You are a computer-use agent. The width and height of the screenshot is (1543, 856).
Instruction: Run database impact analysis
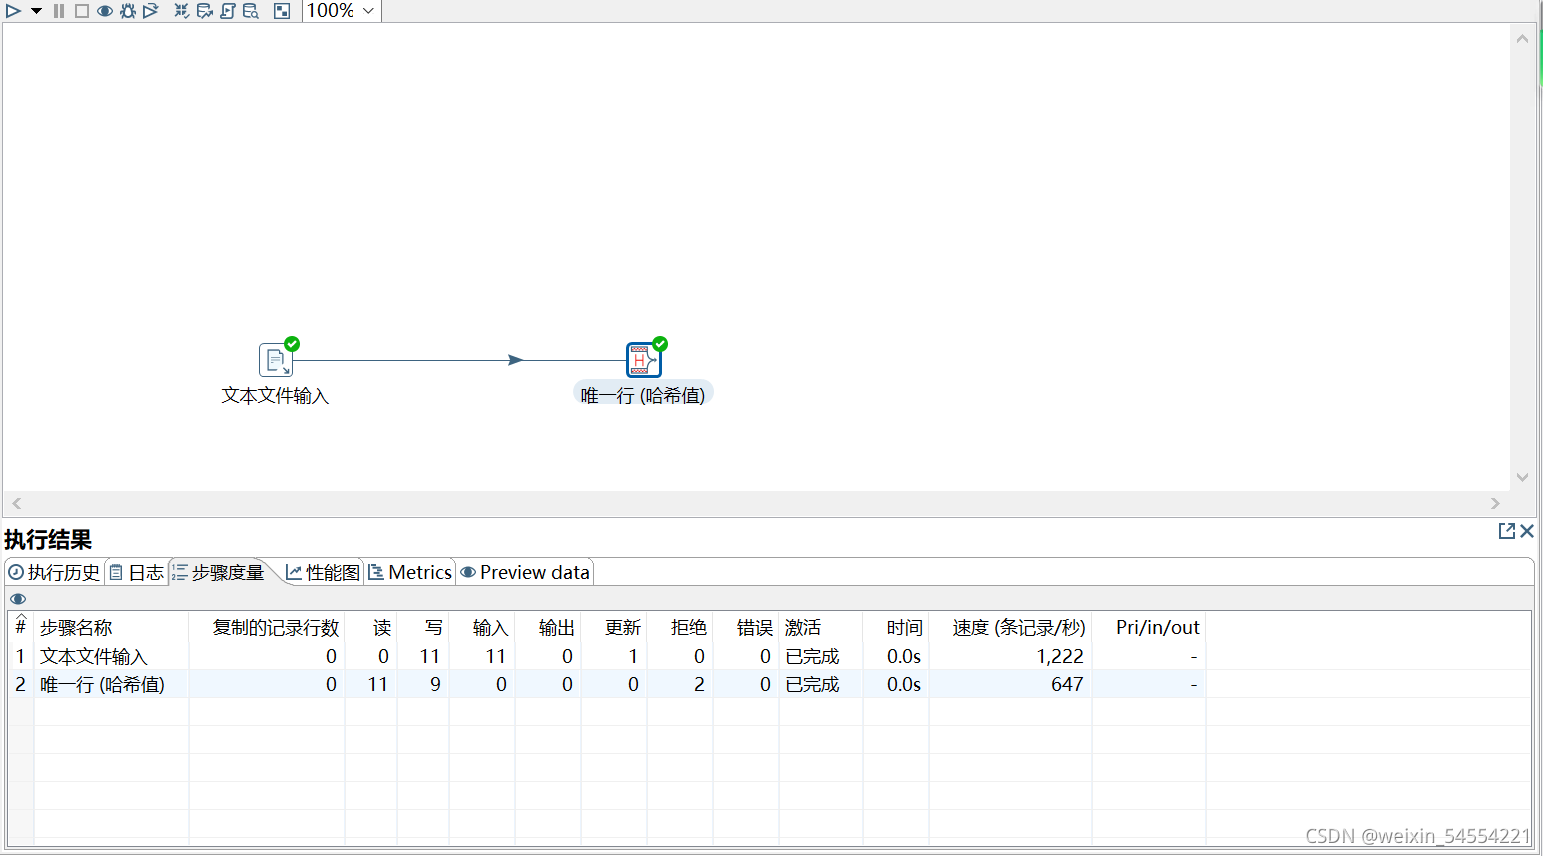point(204,11)
